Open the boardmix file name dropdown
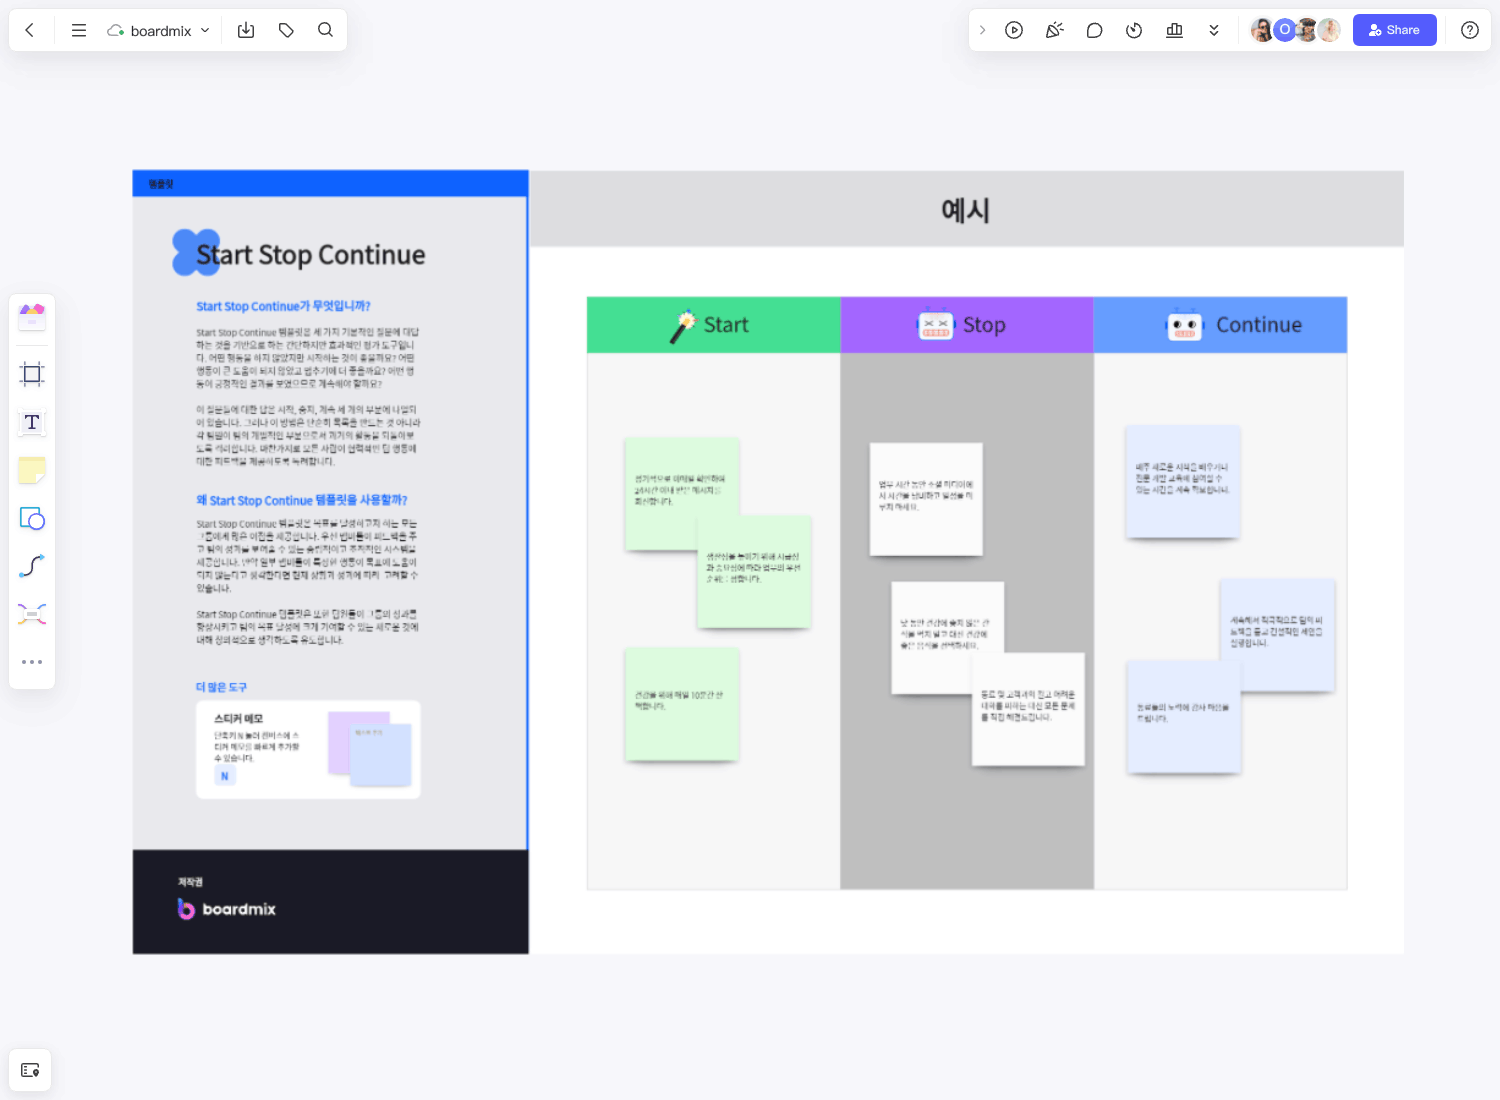Screen dimensions: 1500x1100 click(159, 30)
